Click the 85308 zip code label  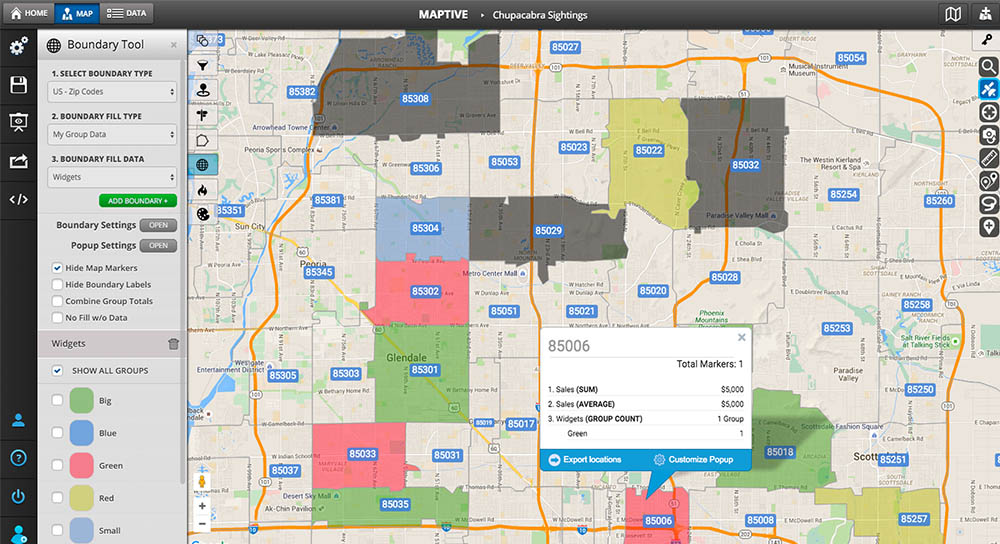(415, 99)
